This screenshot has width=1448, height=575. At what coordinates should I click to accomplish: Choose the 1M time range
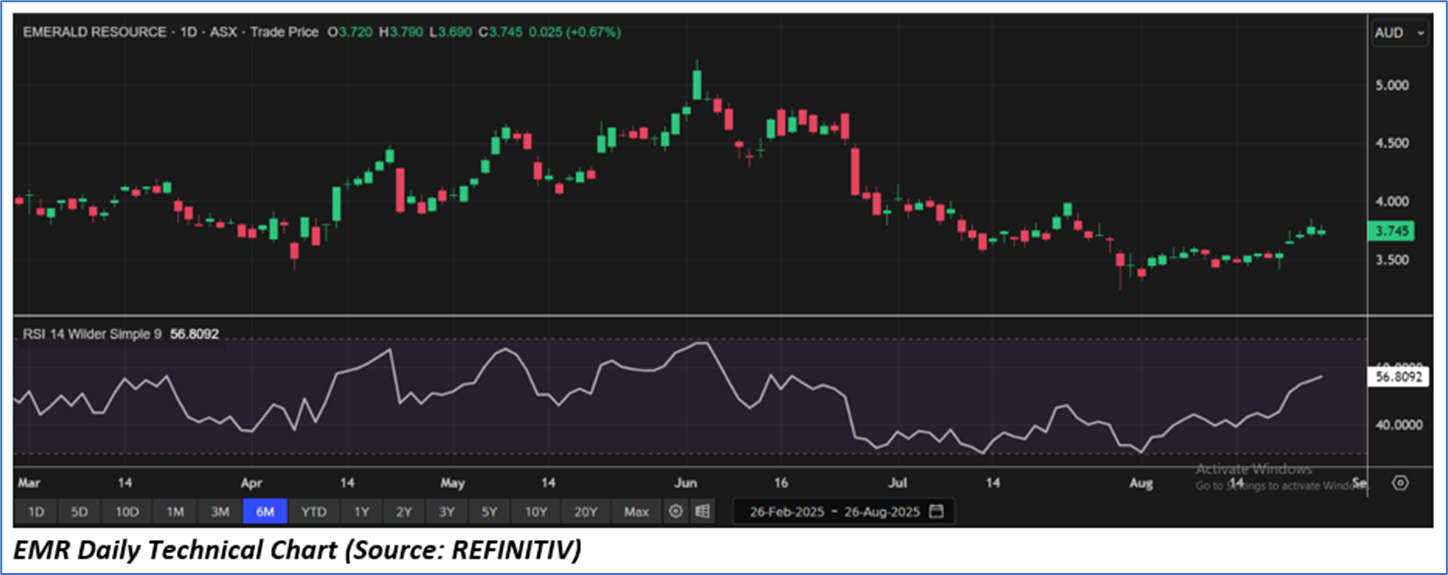tap(175, 512)
